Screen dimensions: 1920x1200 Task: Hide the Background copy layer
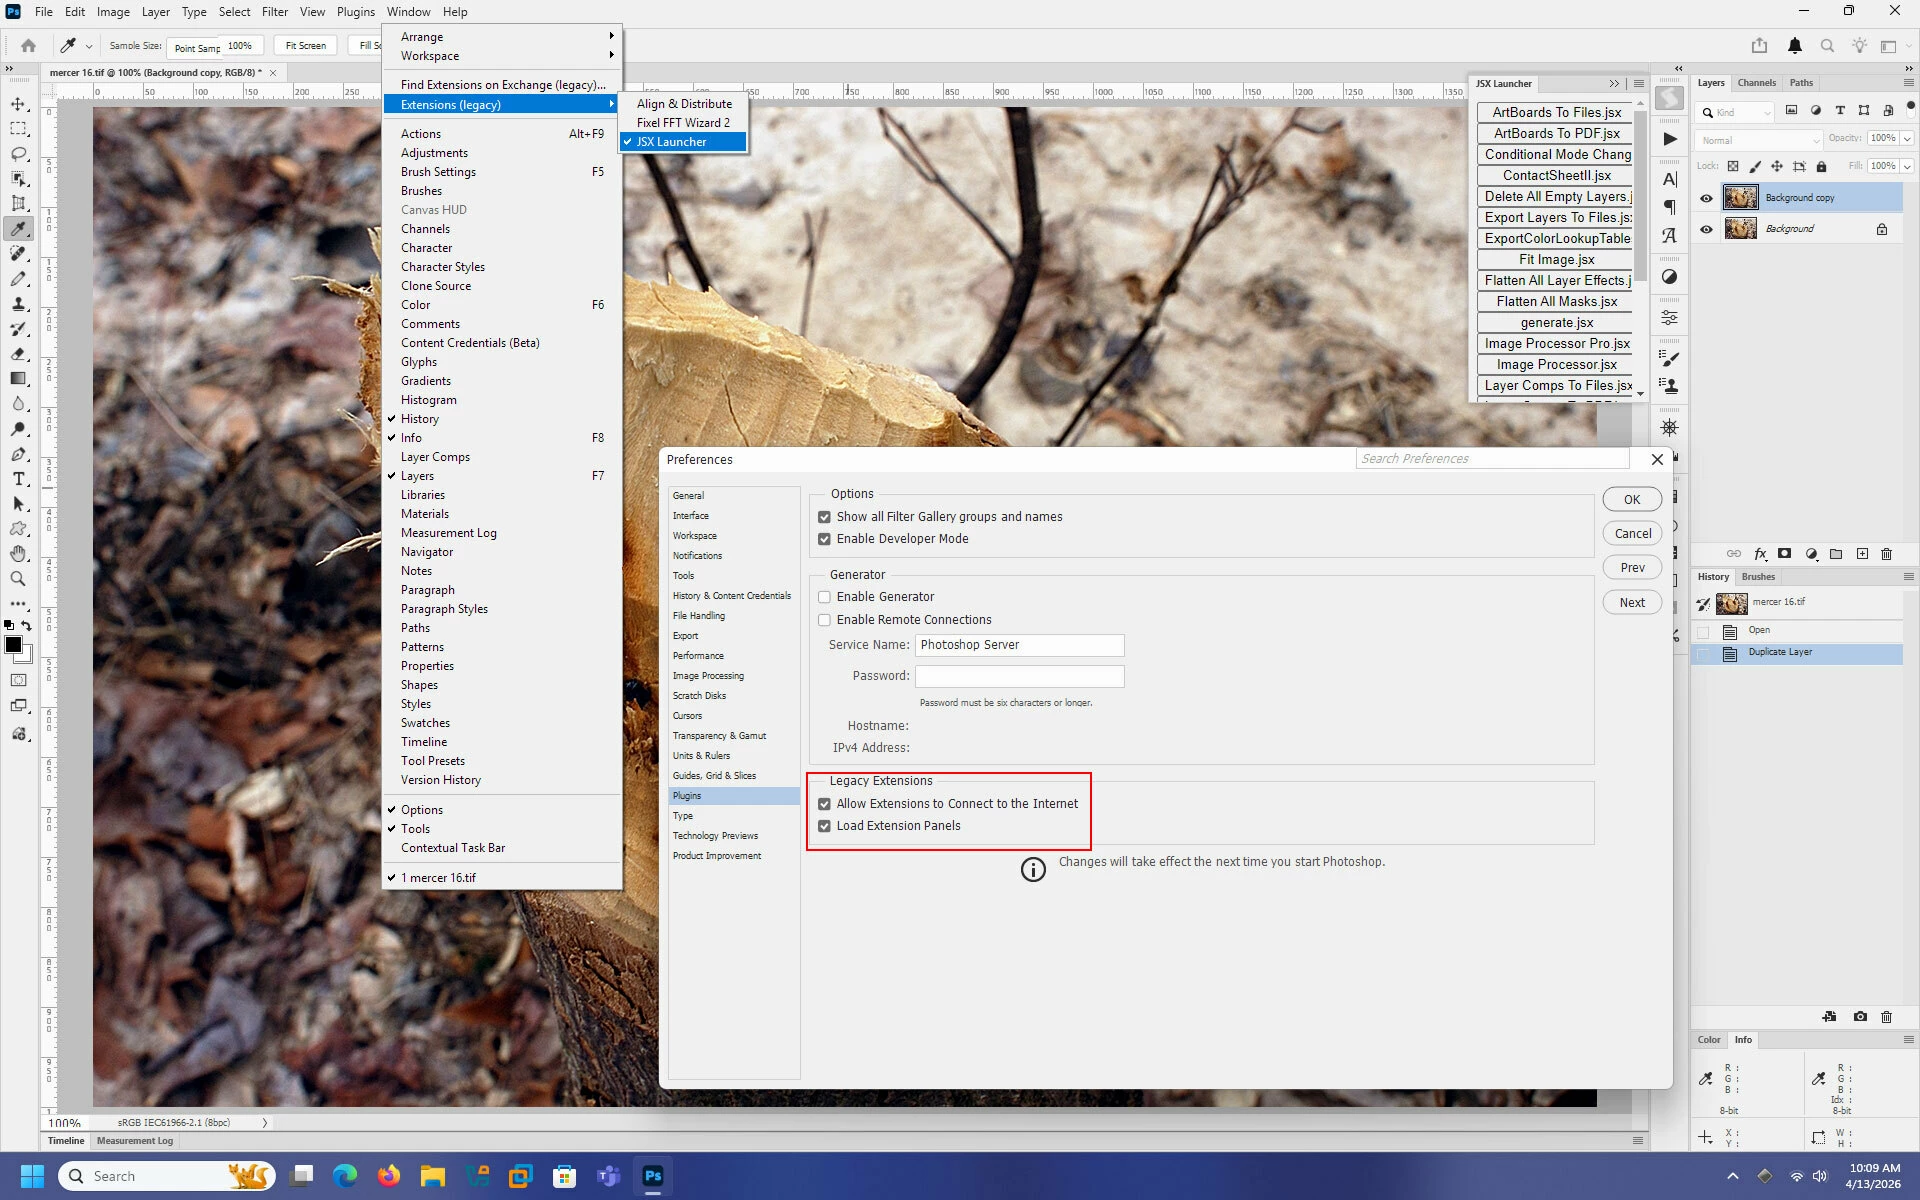pos(1706,198)
